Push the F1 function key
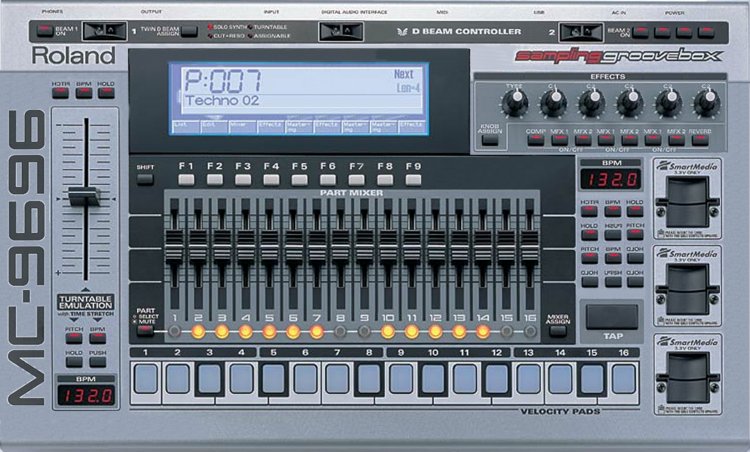This screenshot has height=452, width=750. coord(186,180)
